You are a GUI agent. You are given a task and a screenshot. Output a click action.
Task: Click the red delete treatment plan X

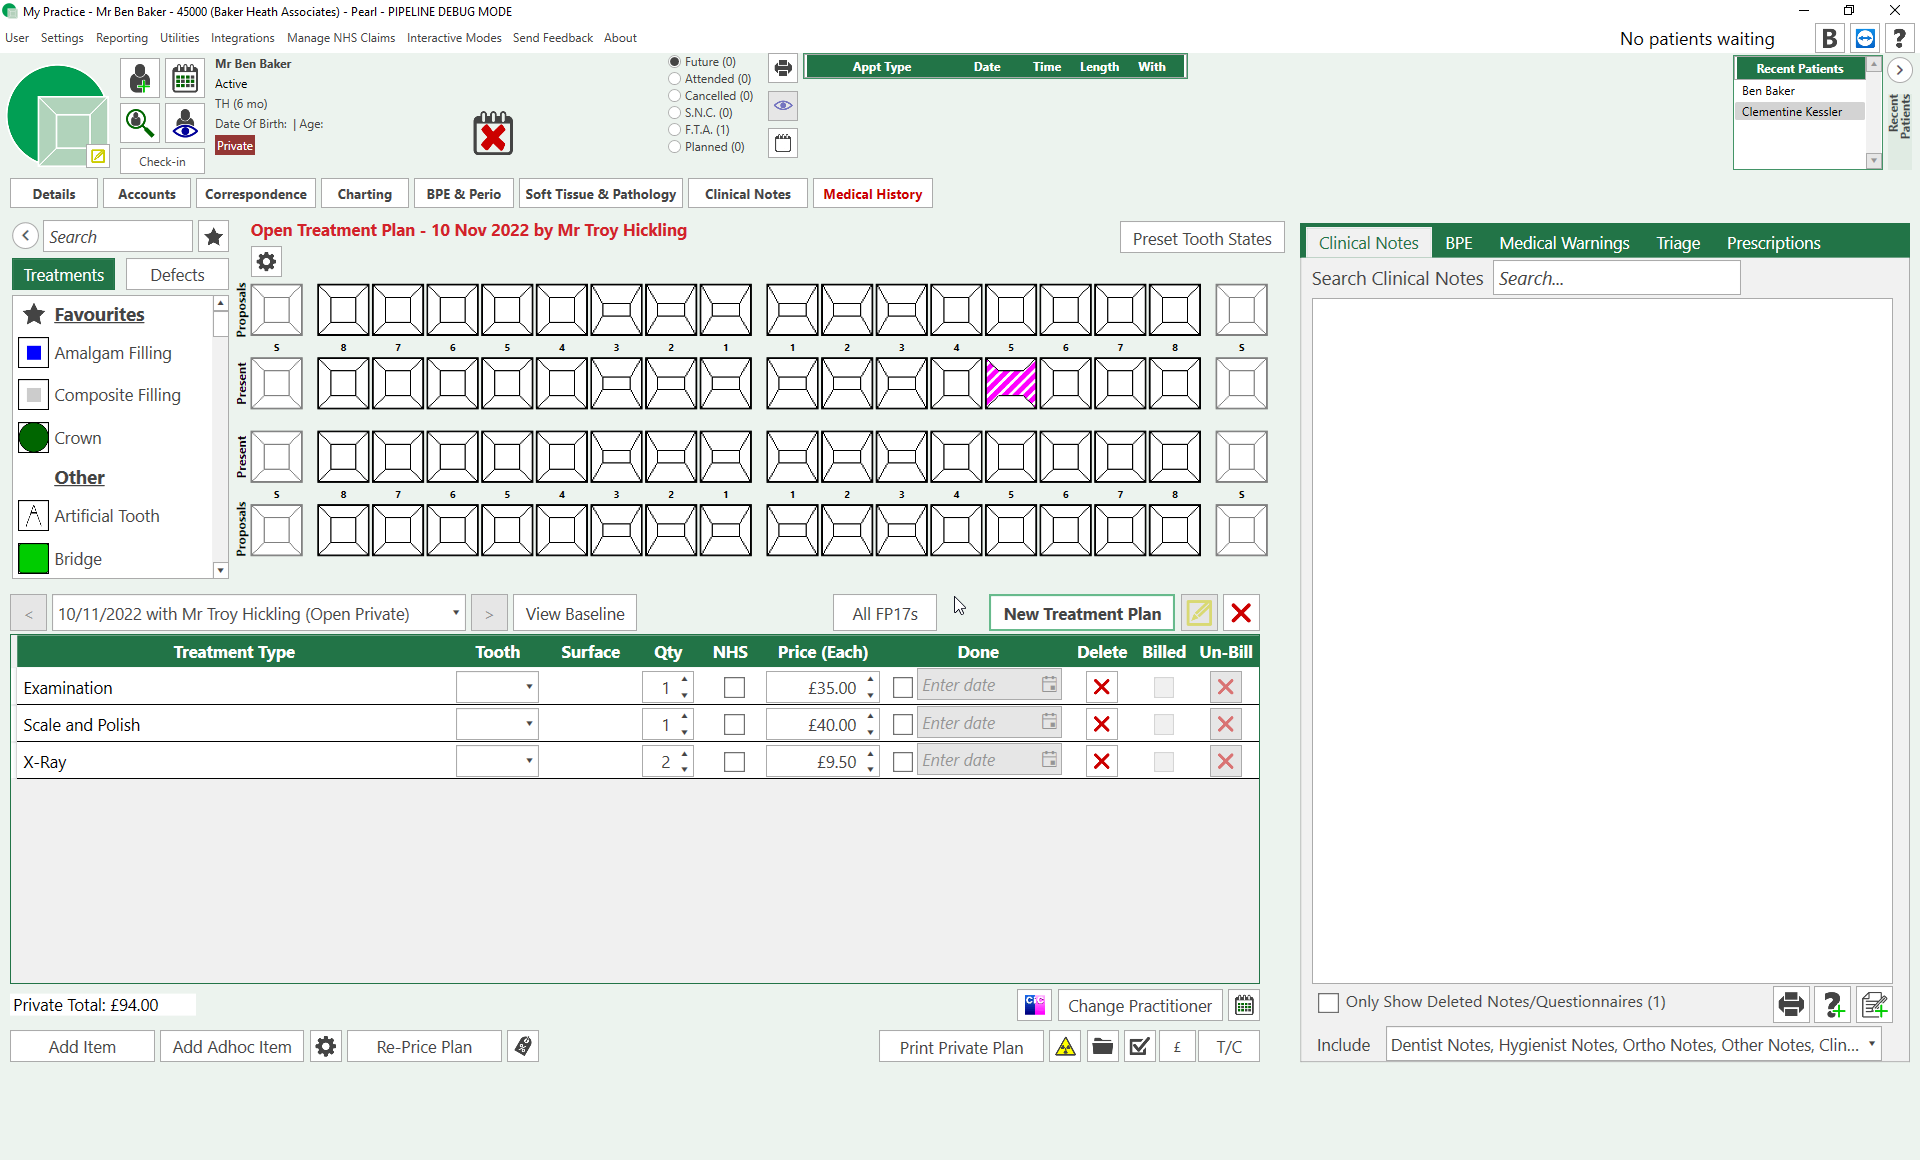[1241, 613]
